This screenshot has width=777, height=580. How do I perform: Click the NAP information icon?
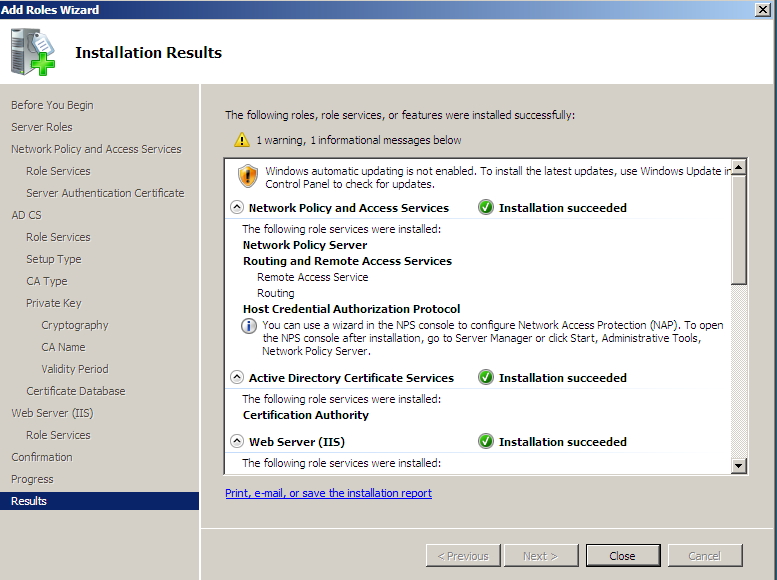pyautogui.click(x=249, y=326)
